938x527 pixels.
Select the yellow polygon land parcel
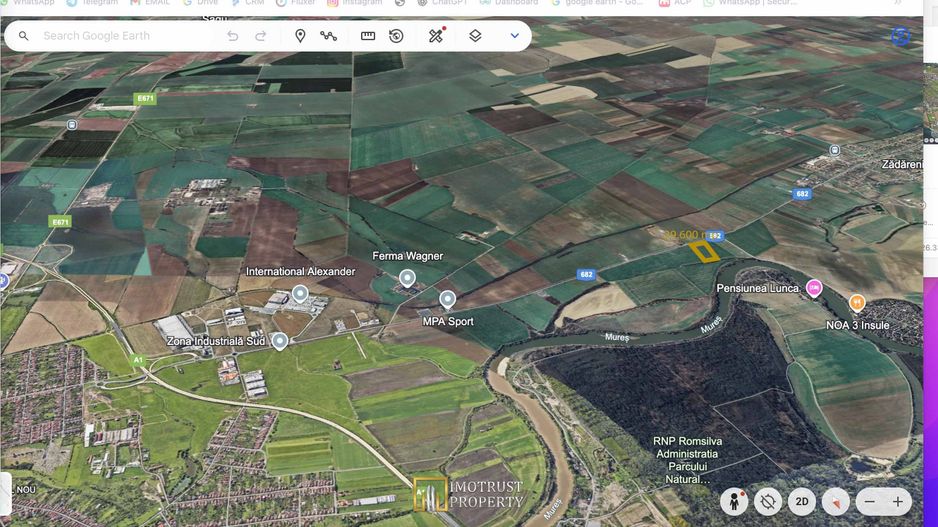click(x=705, y=251)
